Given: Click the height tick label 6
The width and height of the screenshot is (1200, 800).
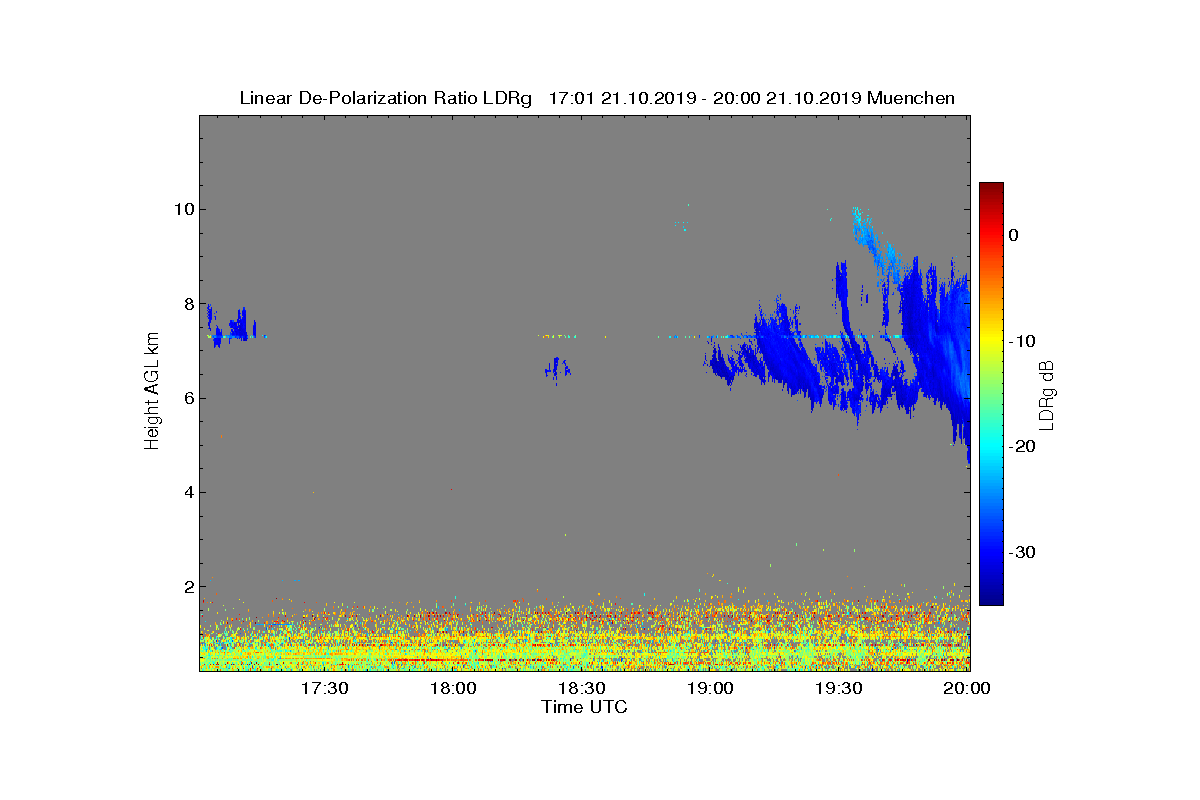Looking at the screenshot, I should [188, 398].
